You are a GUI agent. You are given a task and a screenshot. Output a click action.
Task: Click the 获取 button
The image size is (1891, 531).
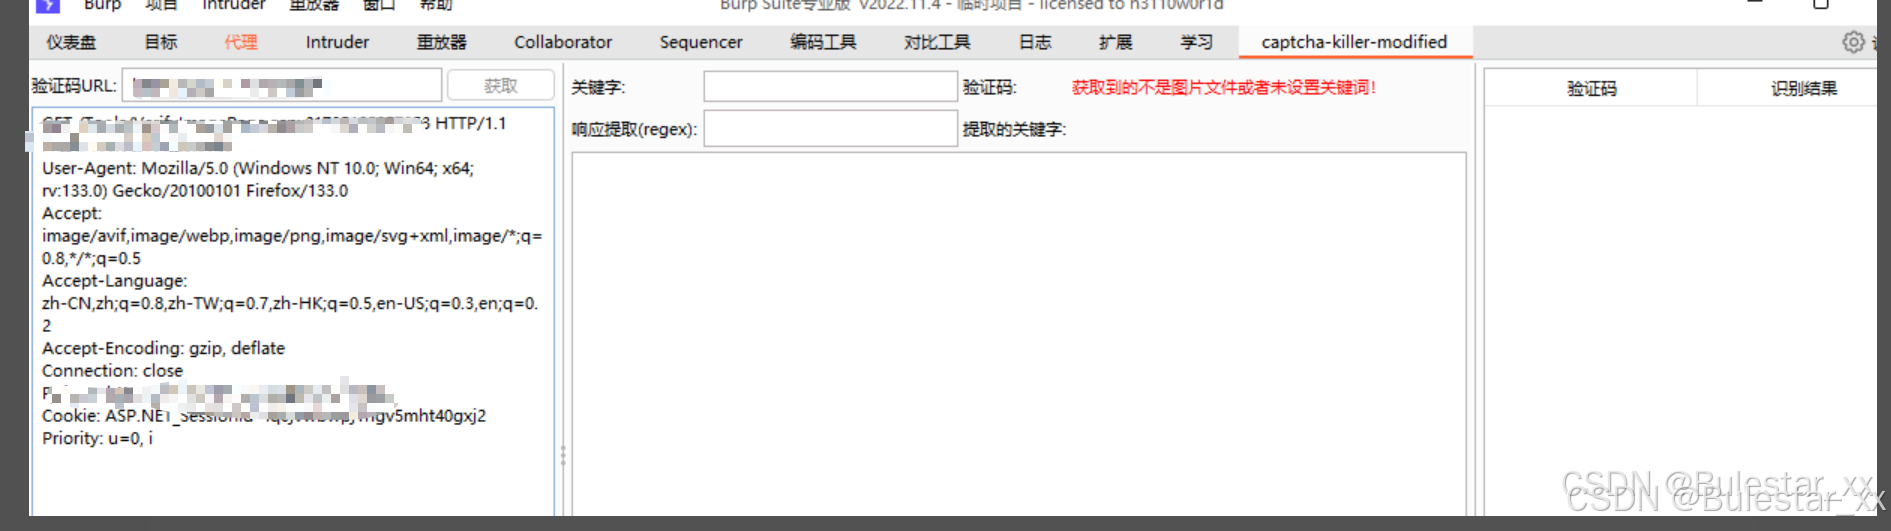501,86
